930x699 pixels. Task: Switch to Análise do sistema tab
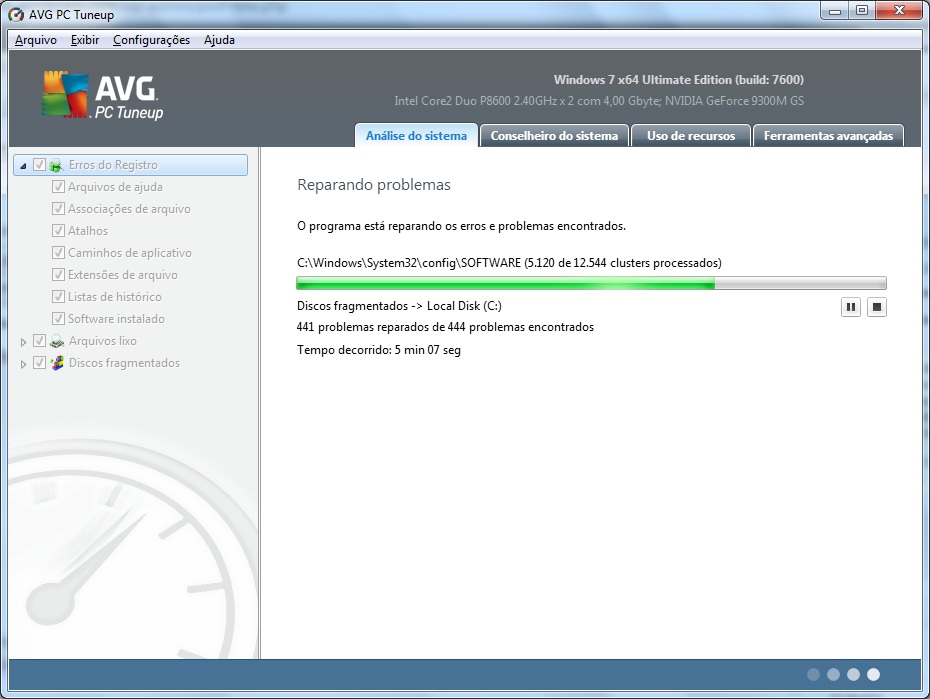click(416, 135)
